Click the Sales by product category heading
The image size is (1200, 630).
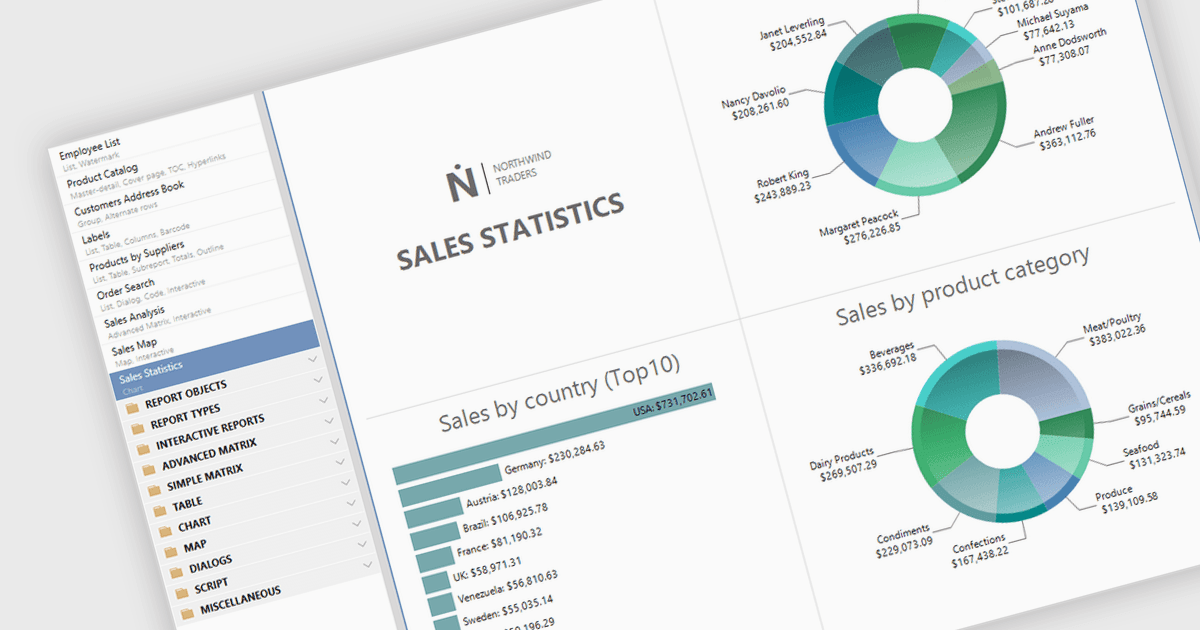click(x=963, y=285)
